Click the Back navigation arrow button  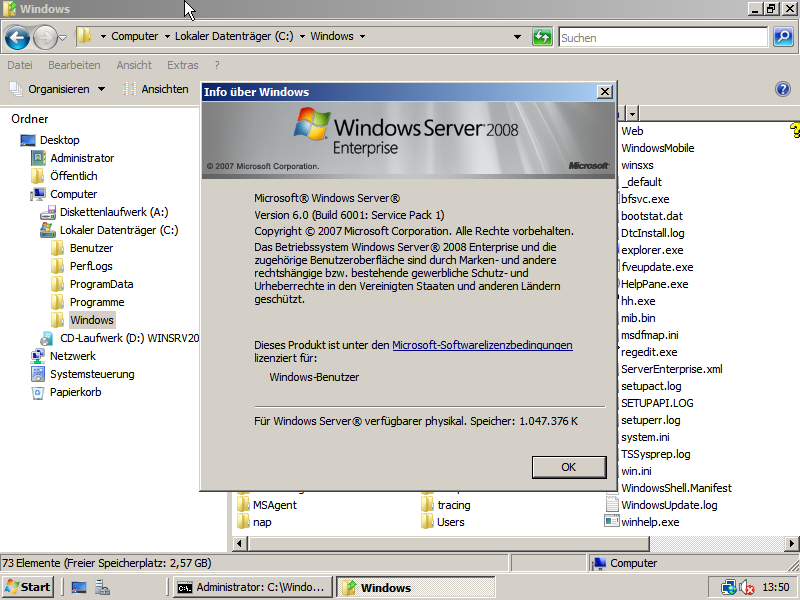(x=17, y=38)
